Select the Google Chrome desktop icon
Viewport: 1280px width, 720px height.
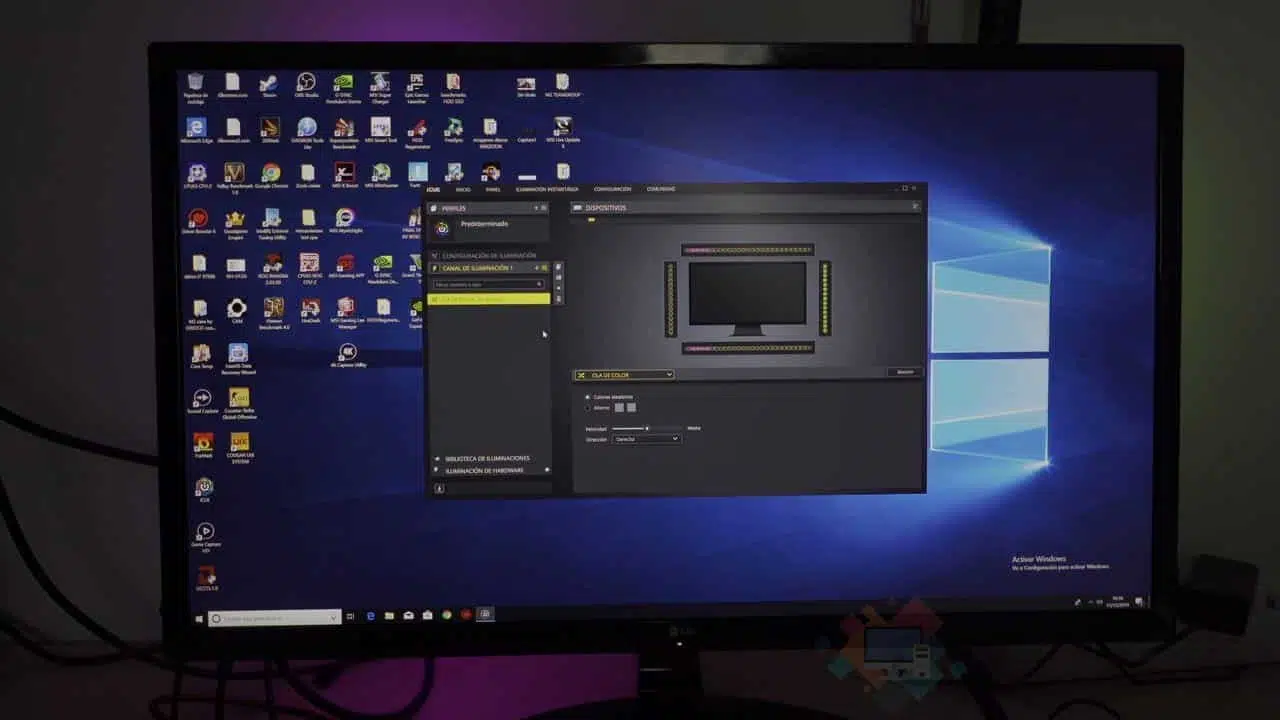click(x=271, y=176)
